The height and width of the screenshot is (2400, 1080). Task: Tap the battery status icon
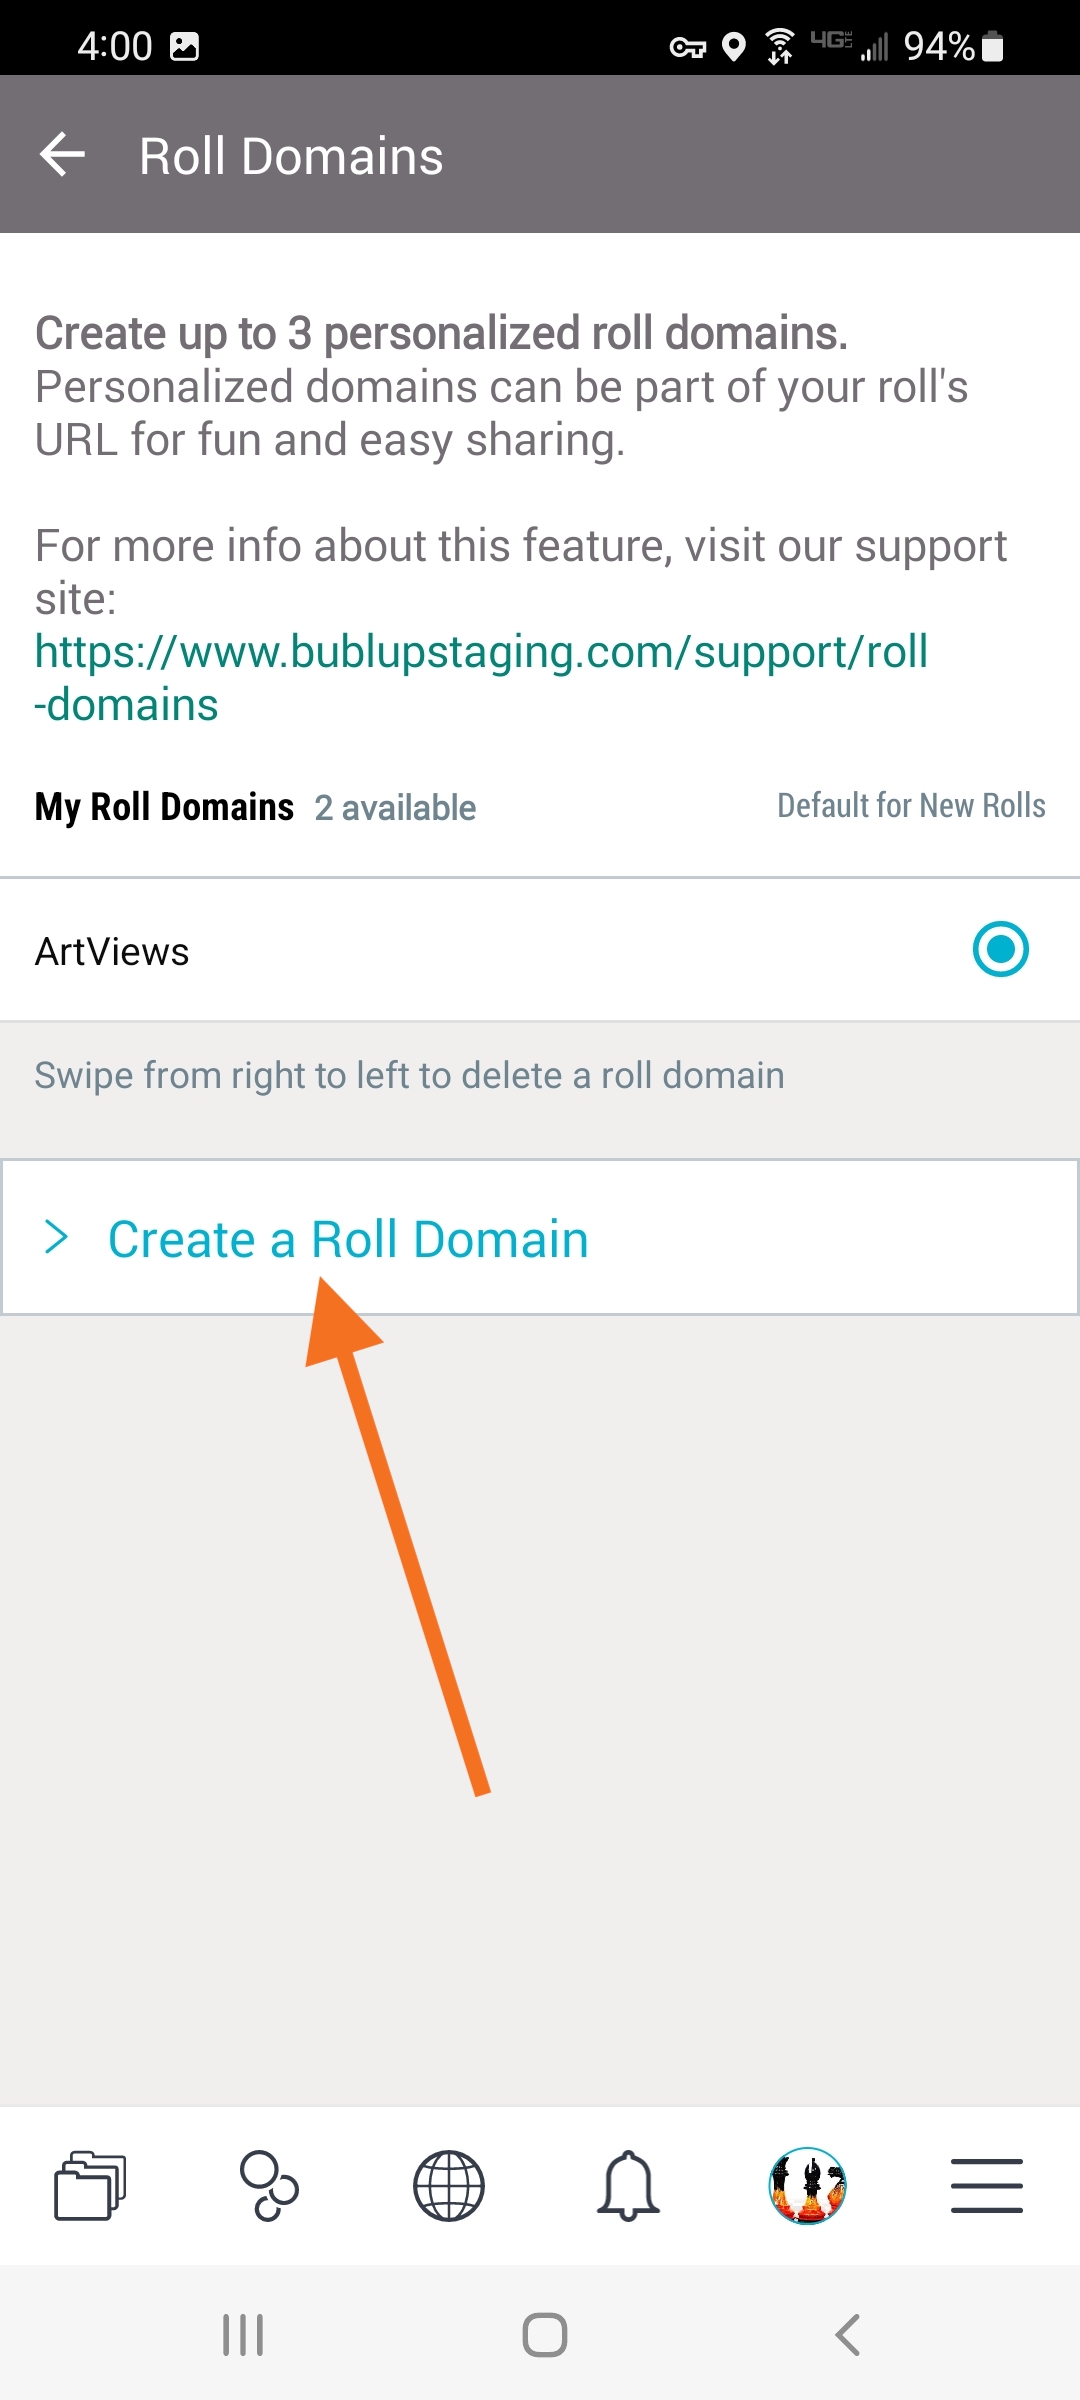click(x=993, y=46)
